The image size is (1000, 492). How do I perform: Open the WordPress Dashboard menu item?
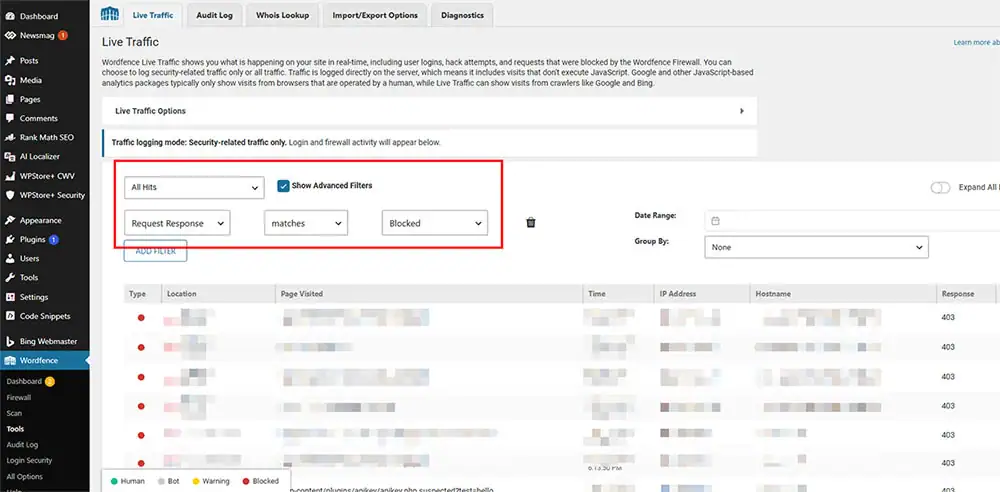coord(38,16)
